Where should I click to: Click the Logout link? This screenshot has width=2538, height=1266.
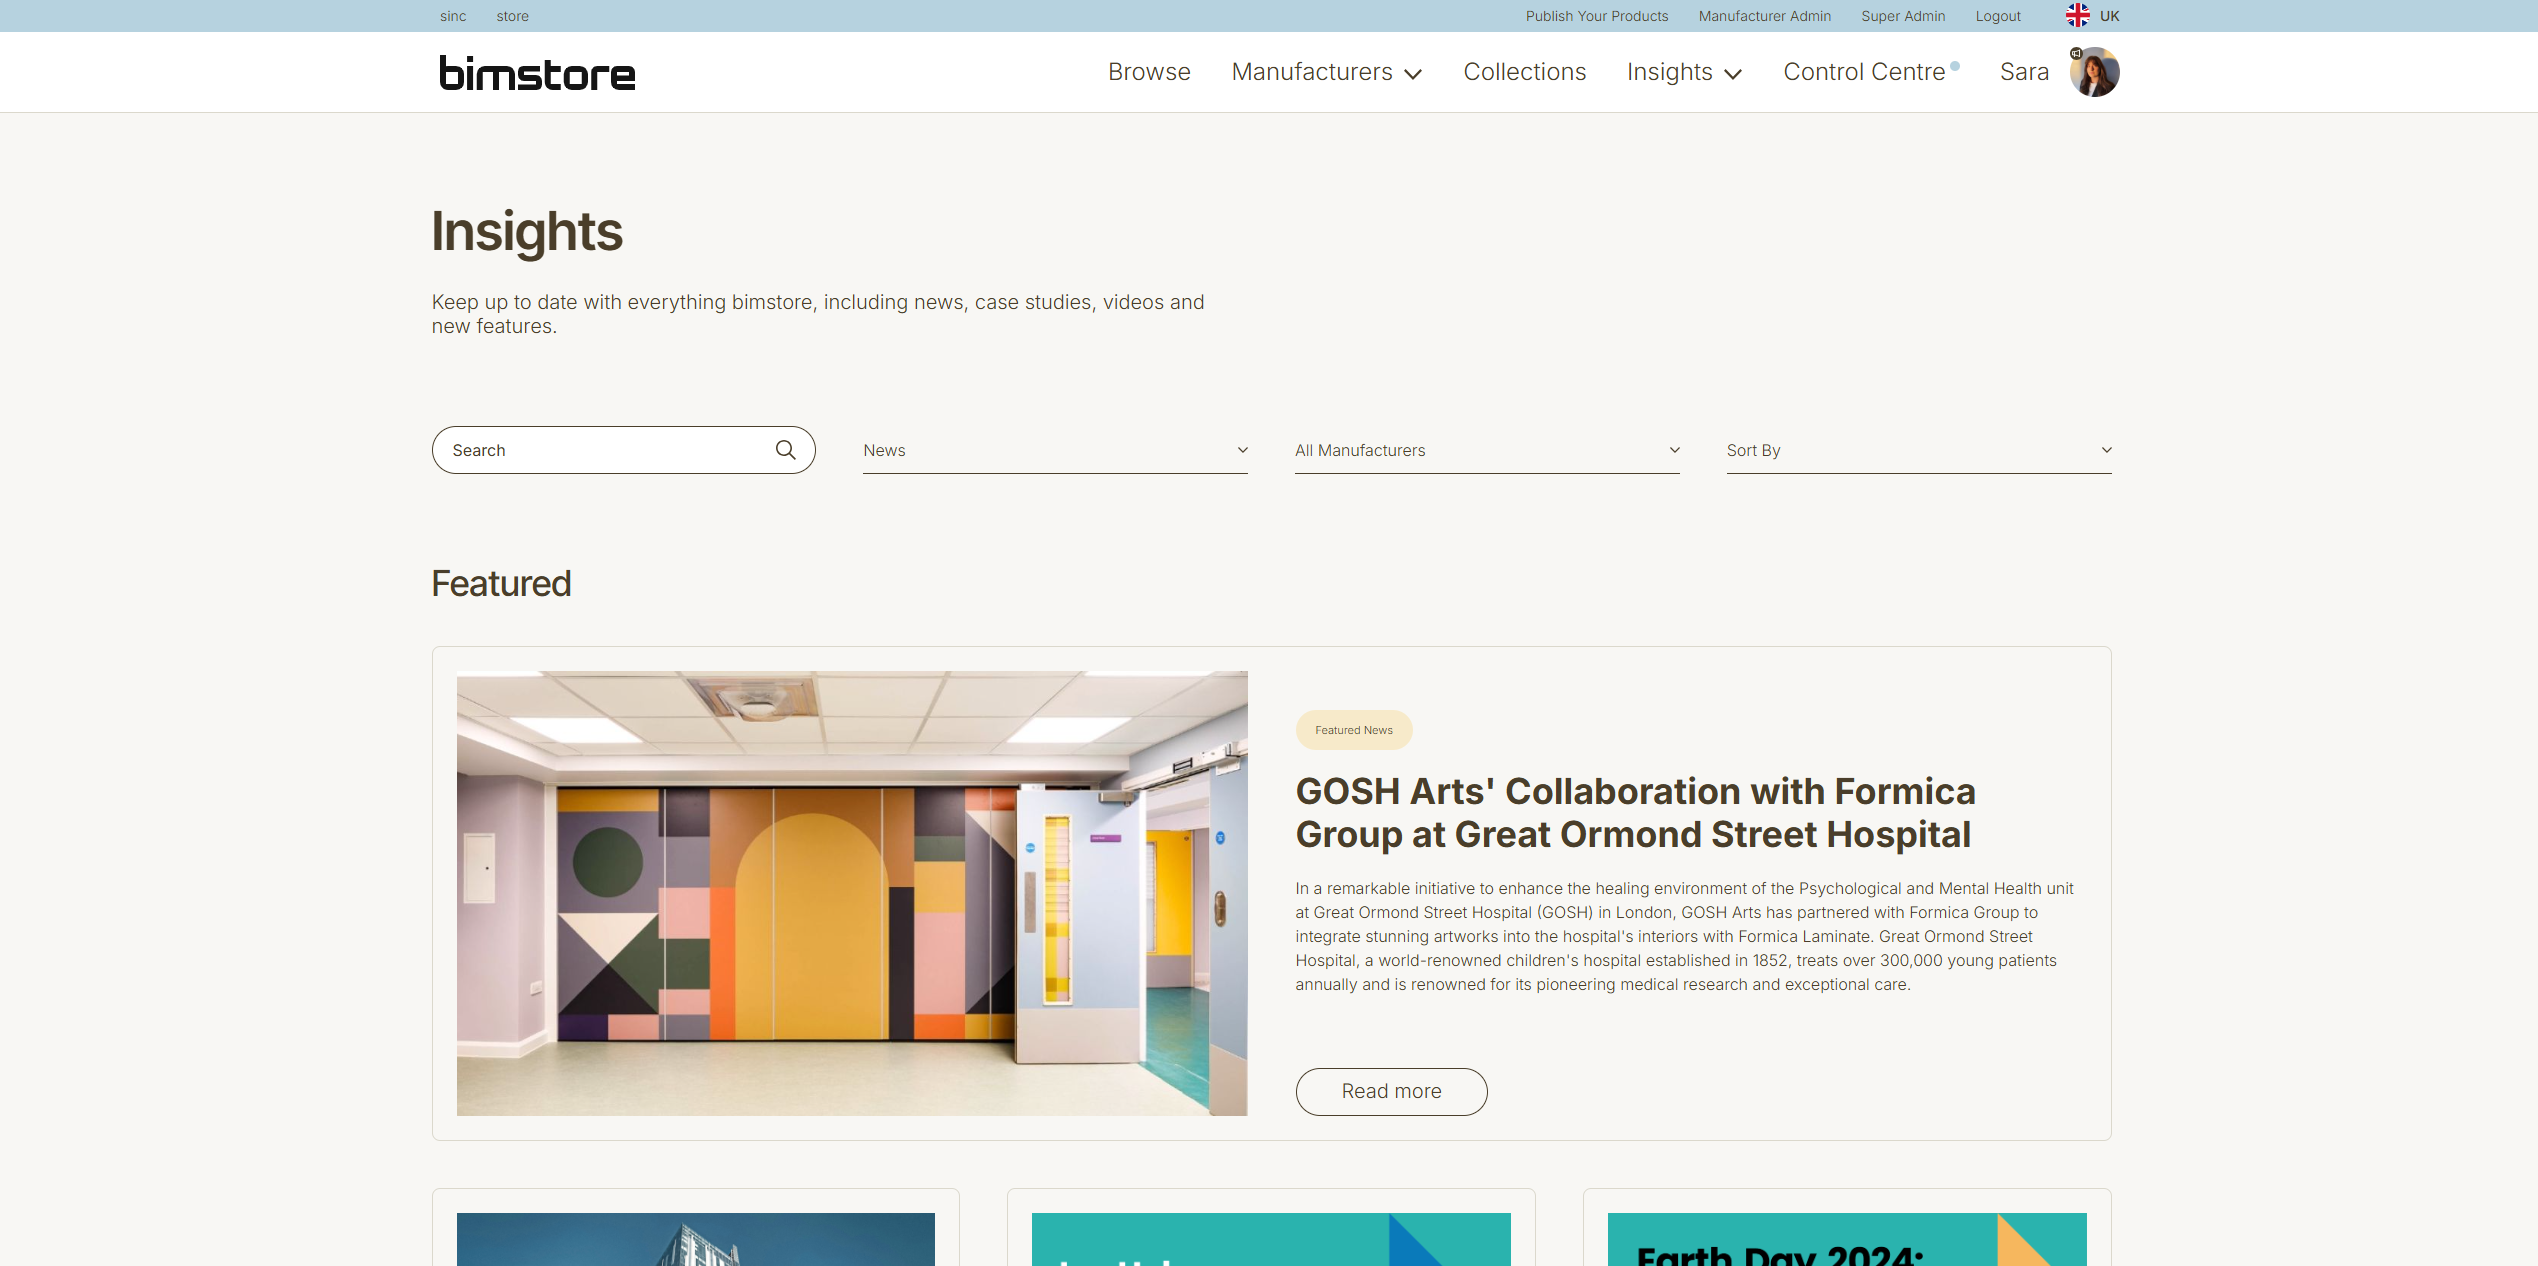[x=1998, y=16]
